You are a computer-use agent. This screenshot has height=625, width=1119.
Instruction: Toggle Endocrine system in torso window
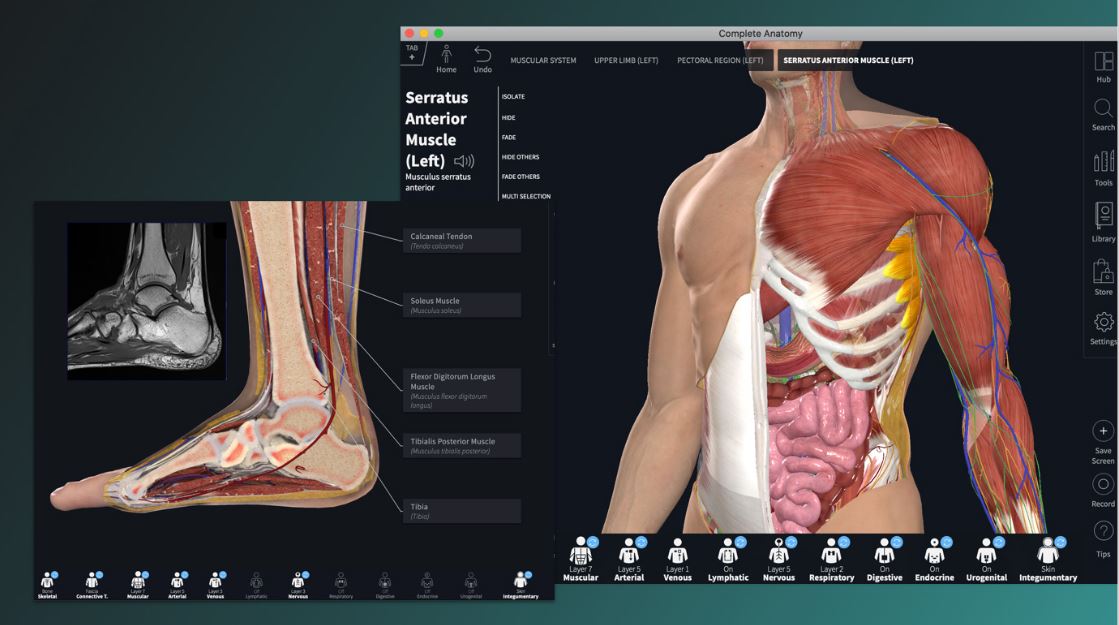pyautogui.click(x=934, y=559)
